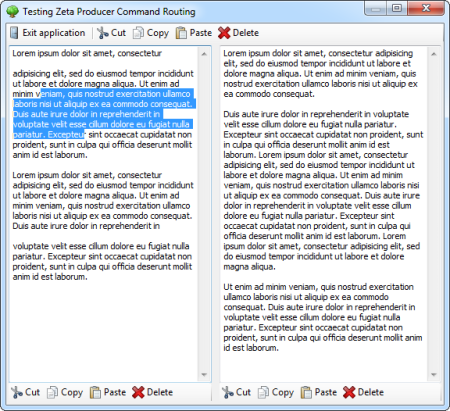Click the scissors Cut icon below left text pane
The width and height of the screenshot is (450, 411).
pos(17,392)
